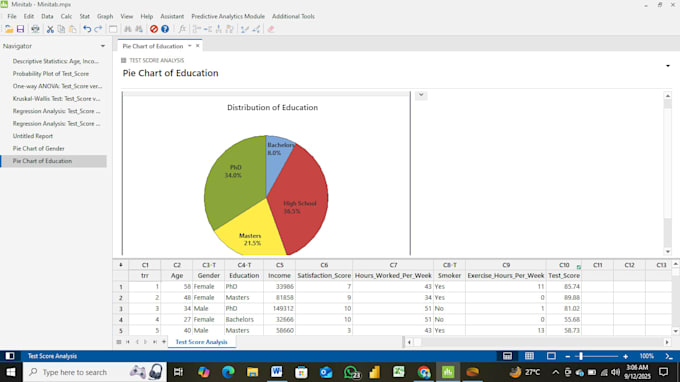Viewport: 680px width, 382px height.
Task: Click the Windows Start button
Action: tap(11, 372)
